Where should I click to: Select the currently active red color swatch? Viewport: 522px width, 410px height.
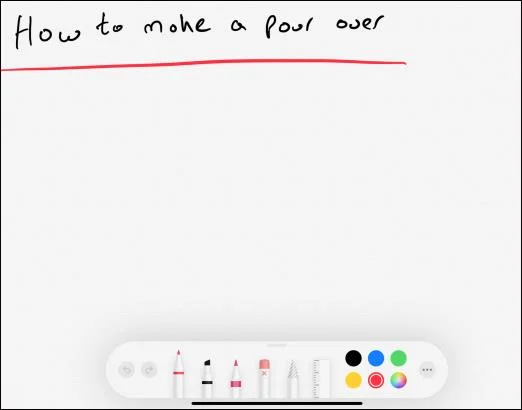(x=376, y=380)
